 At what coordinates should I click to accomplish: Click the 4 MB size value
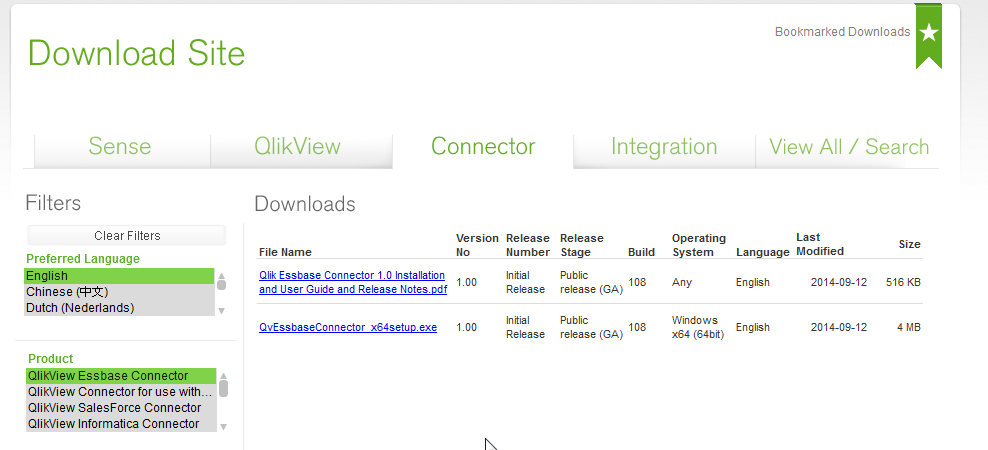click(907, 327)
